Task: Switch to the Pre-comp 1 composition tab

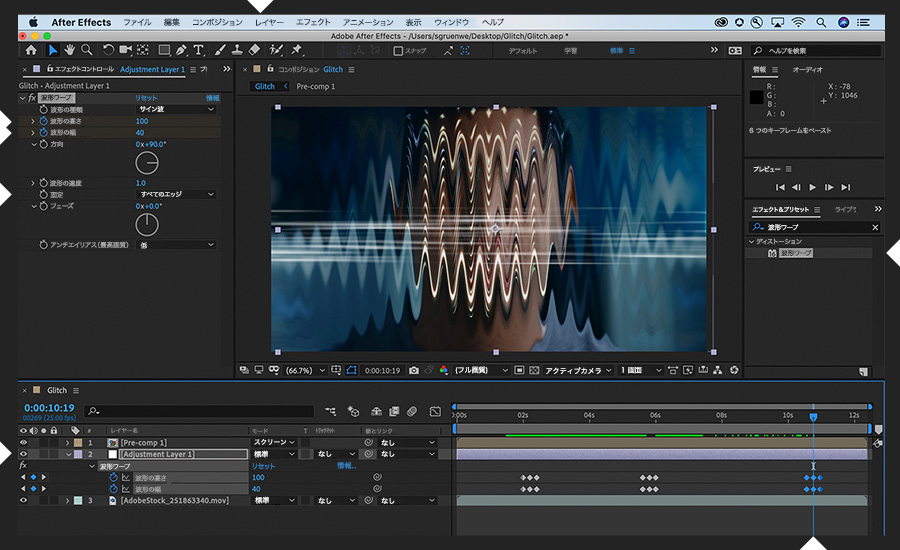Action: point(316,87)
